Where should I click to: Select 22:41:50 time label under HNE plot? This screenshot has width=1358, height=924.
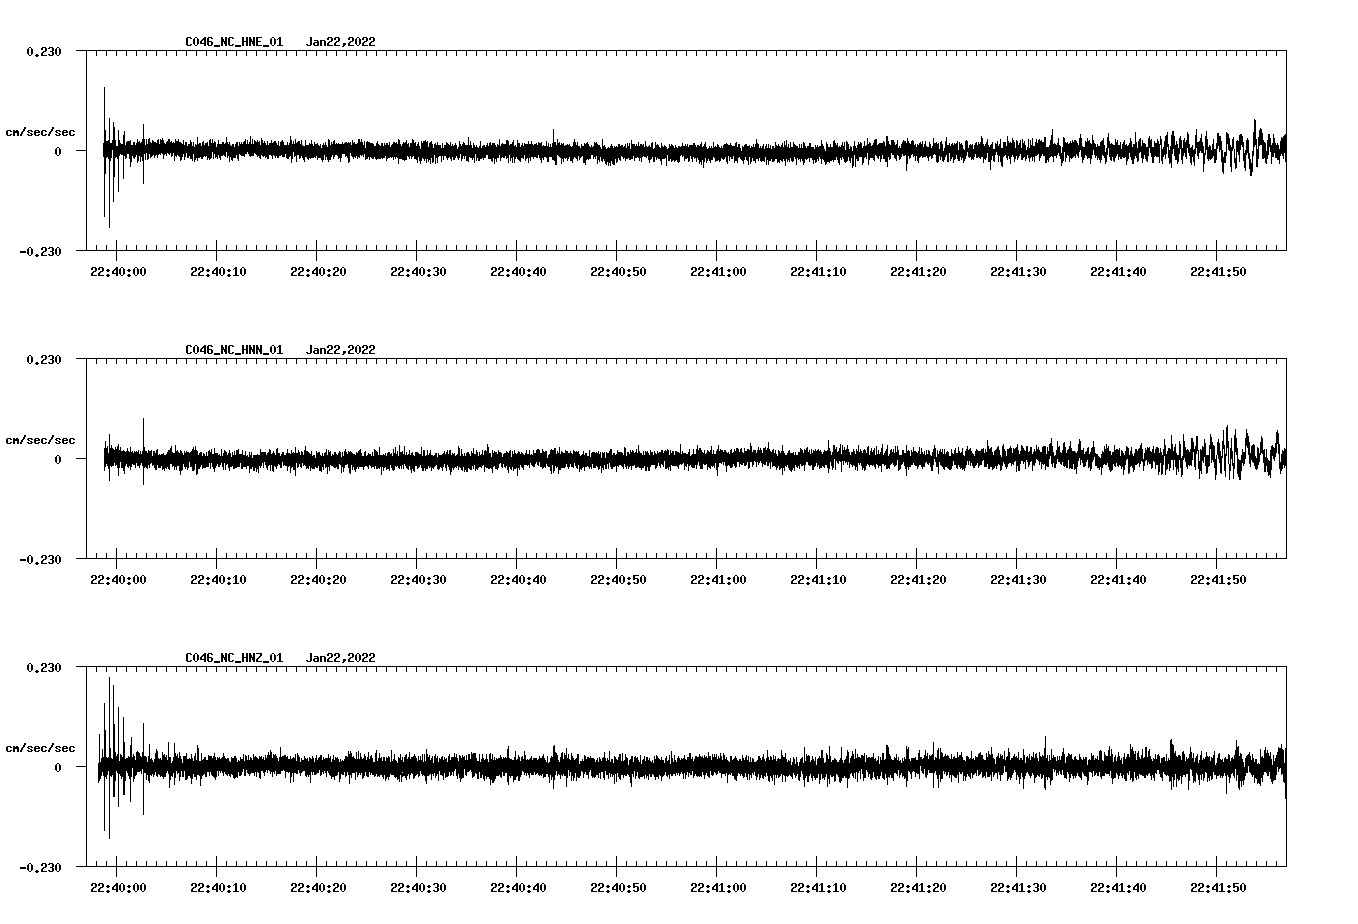(x=1218, y=272)
